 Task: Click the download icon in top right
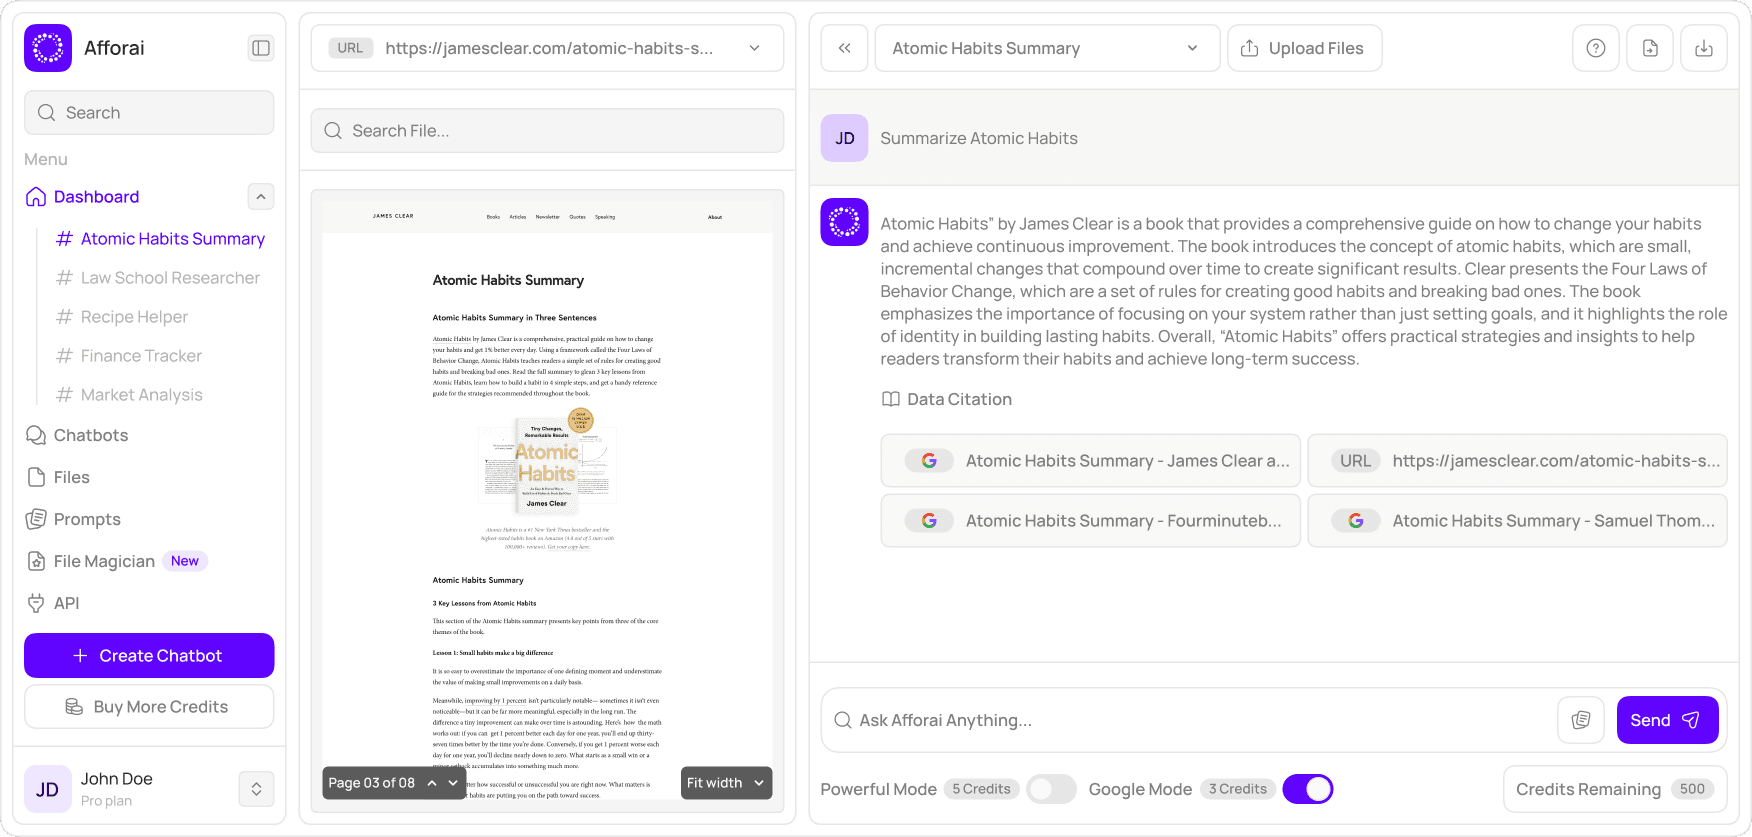coord(1704,48)
